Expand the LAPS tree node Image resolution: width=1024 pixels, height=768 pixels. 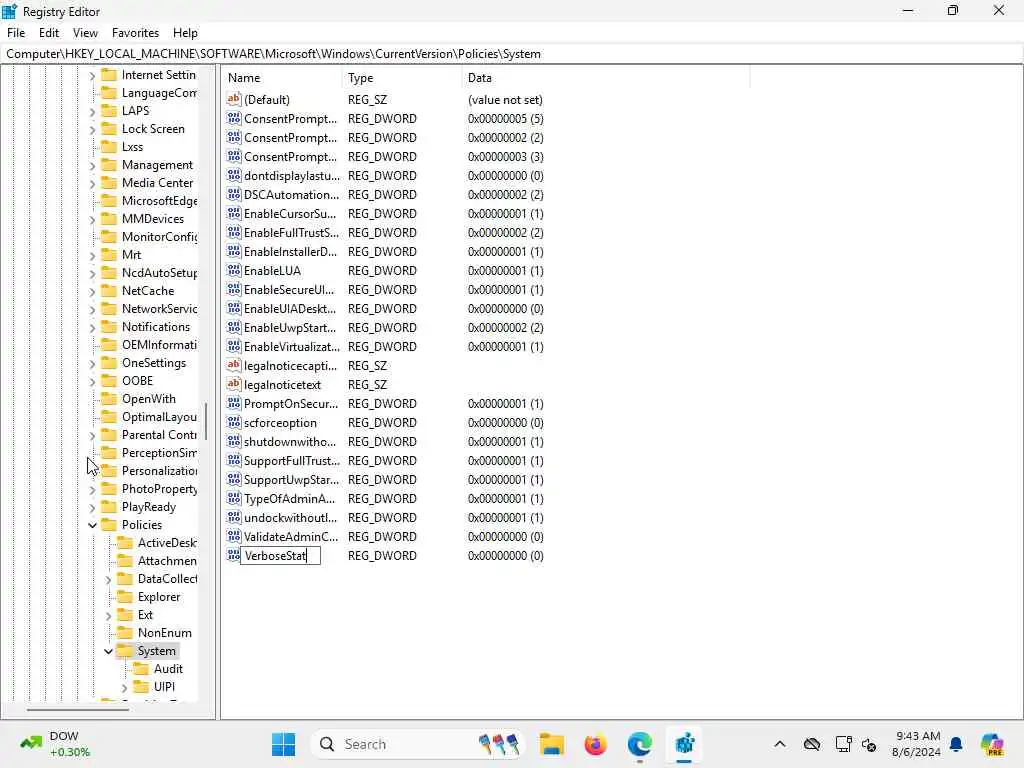tap(92, 111)
